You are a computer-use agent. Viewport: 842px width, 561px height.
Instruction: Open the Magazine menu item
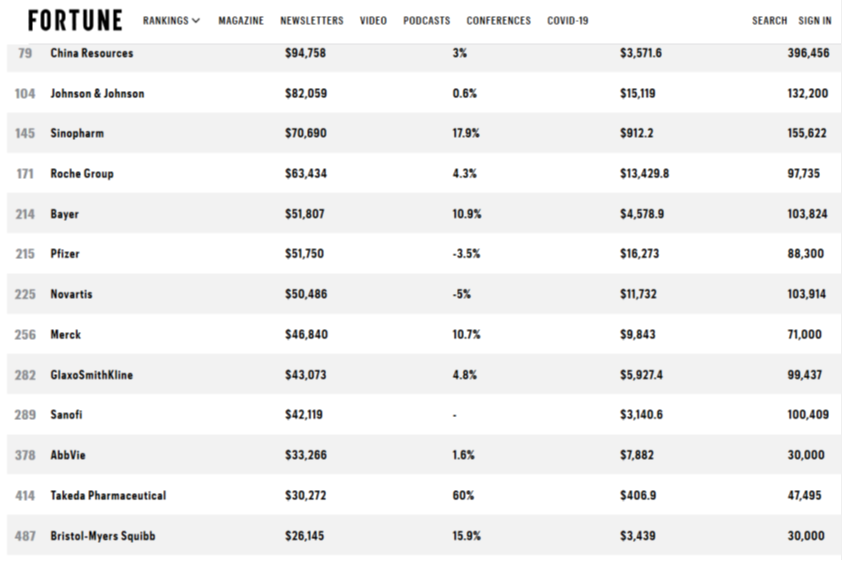pos(241,20)
